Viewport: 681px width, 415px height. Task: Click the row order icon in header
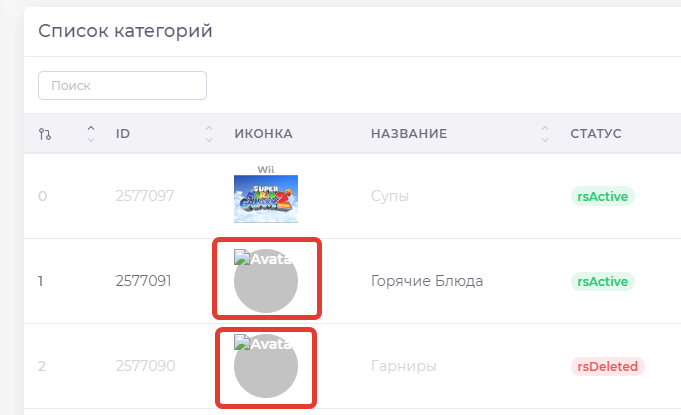tap(44, 134)
